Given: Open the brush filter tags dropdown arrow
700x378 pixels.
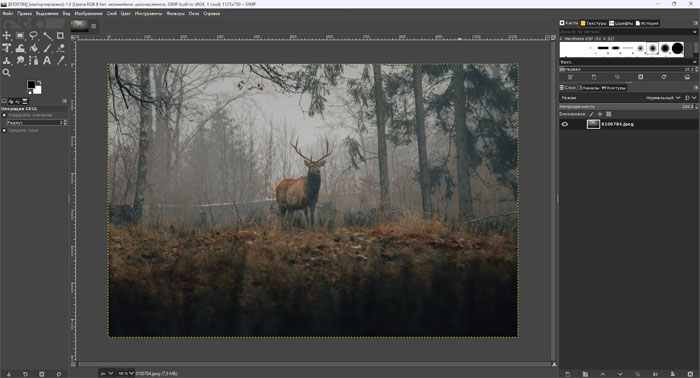Looking at the screenshot, I should click(695, 32).
